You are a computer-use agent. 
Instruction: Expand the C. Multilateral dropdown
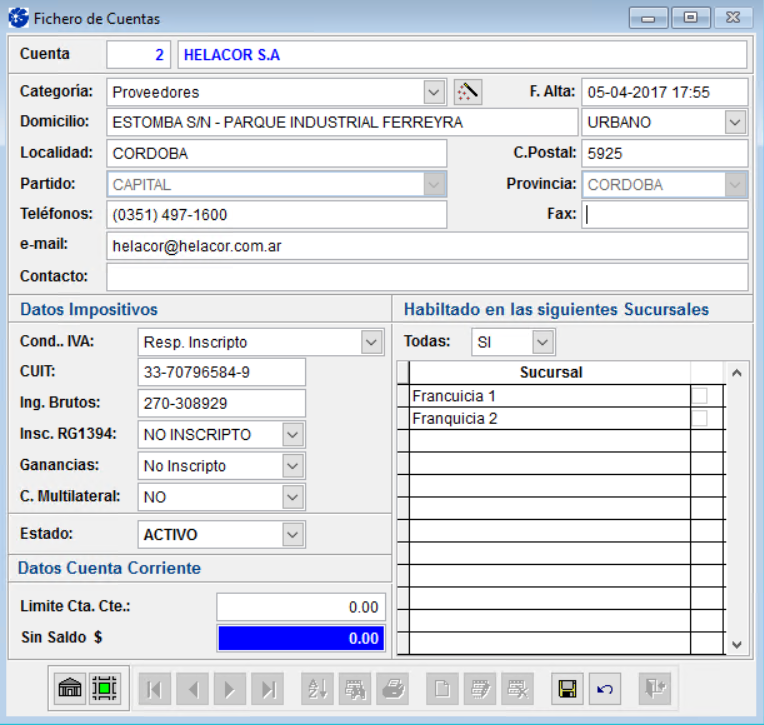(293, 497)
